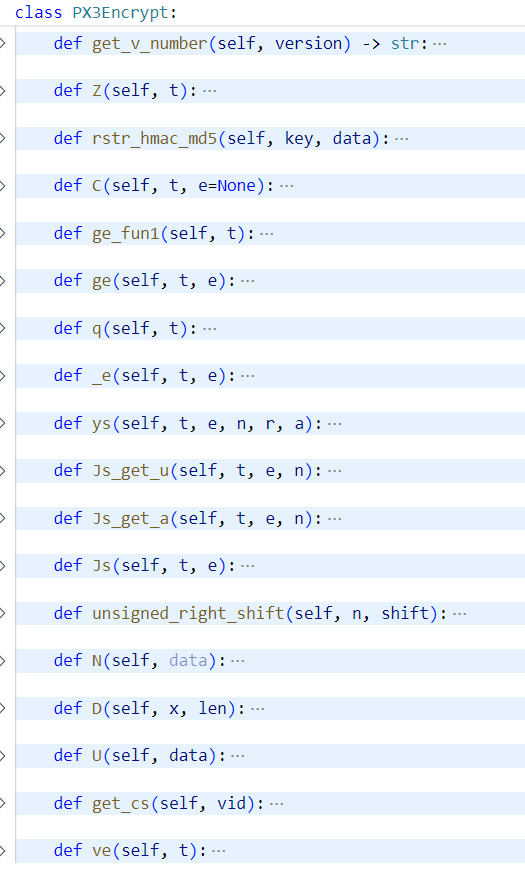Click the ellipsis after get_v_number signature
Viewport: 525px width, 872px height.
pyautogui.click(x=439, y=44)
